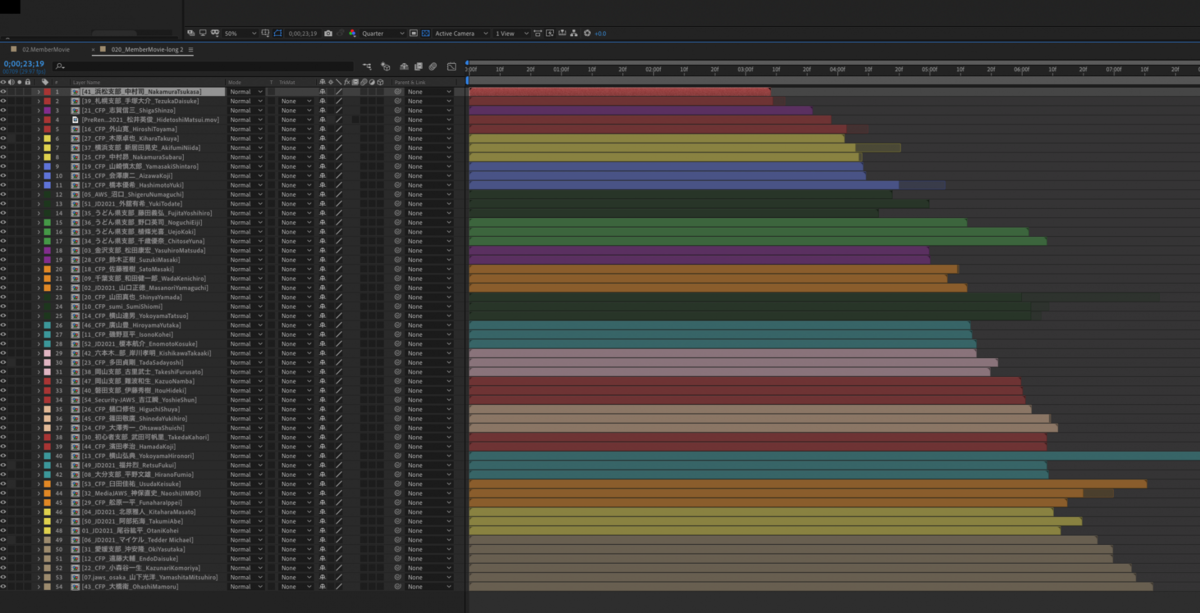Click the TrkMat column header
The image size is (1200, 613).
pos(288,82)
